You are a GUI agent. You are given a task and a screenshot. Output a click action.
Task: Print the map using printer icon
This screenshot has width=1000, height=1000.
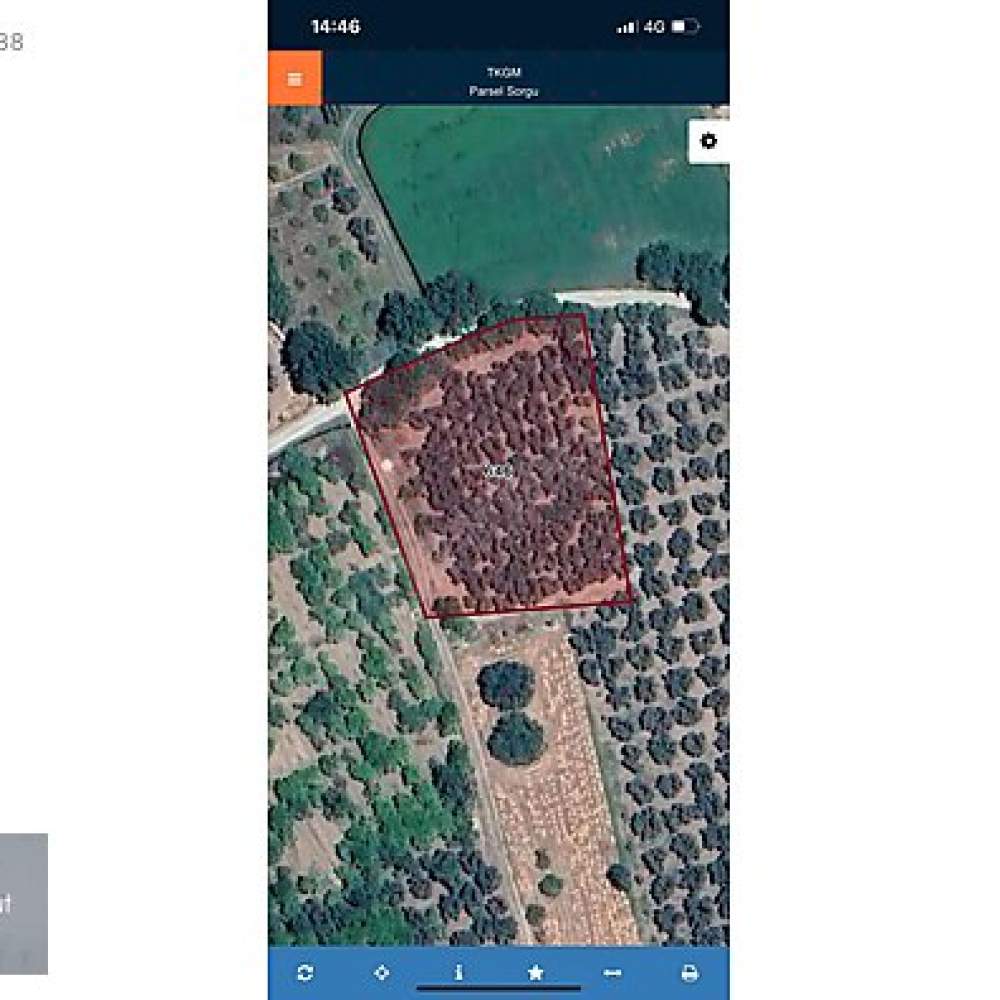tap(689, 973)
